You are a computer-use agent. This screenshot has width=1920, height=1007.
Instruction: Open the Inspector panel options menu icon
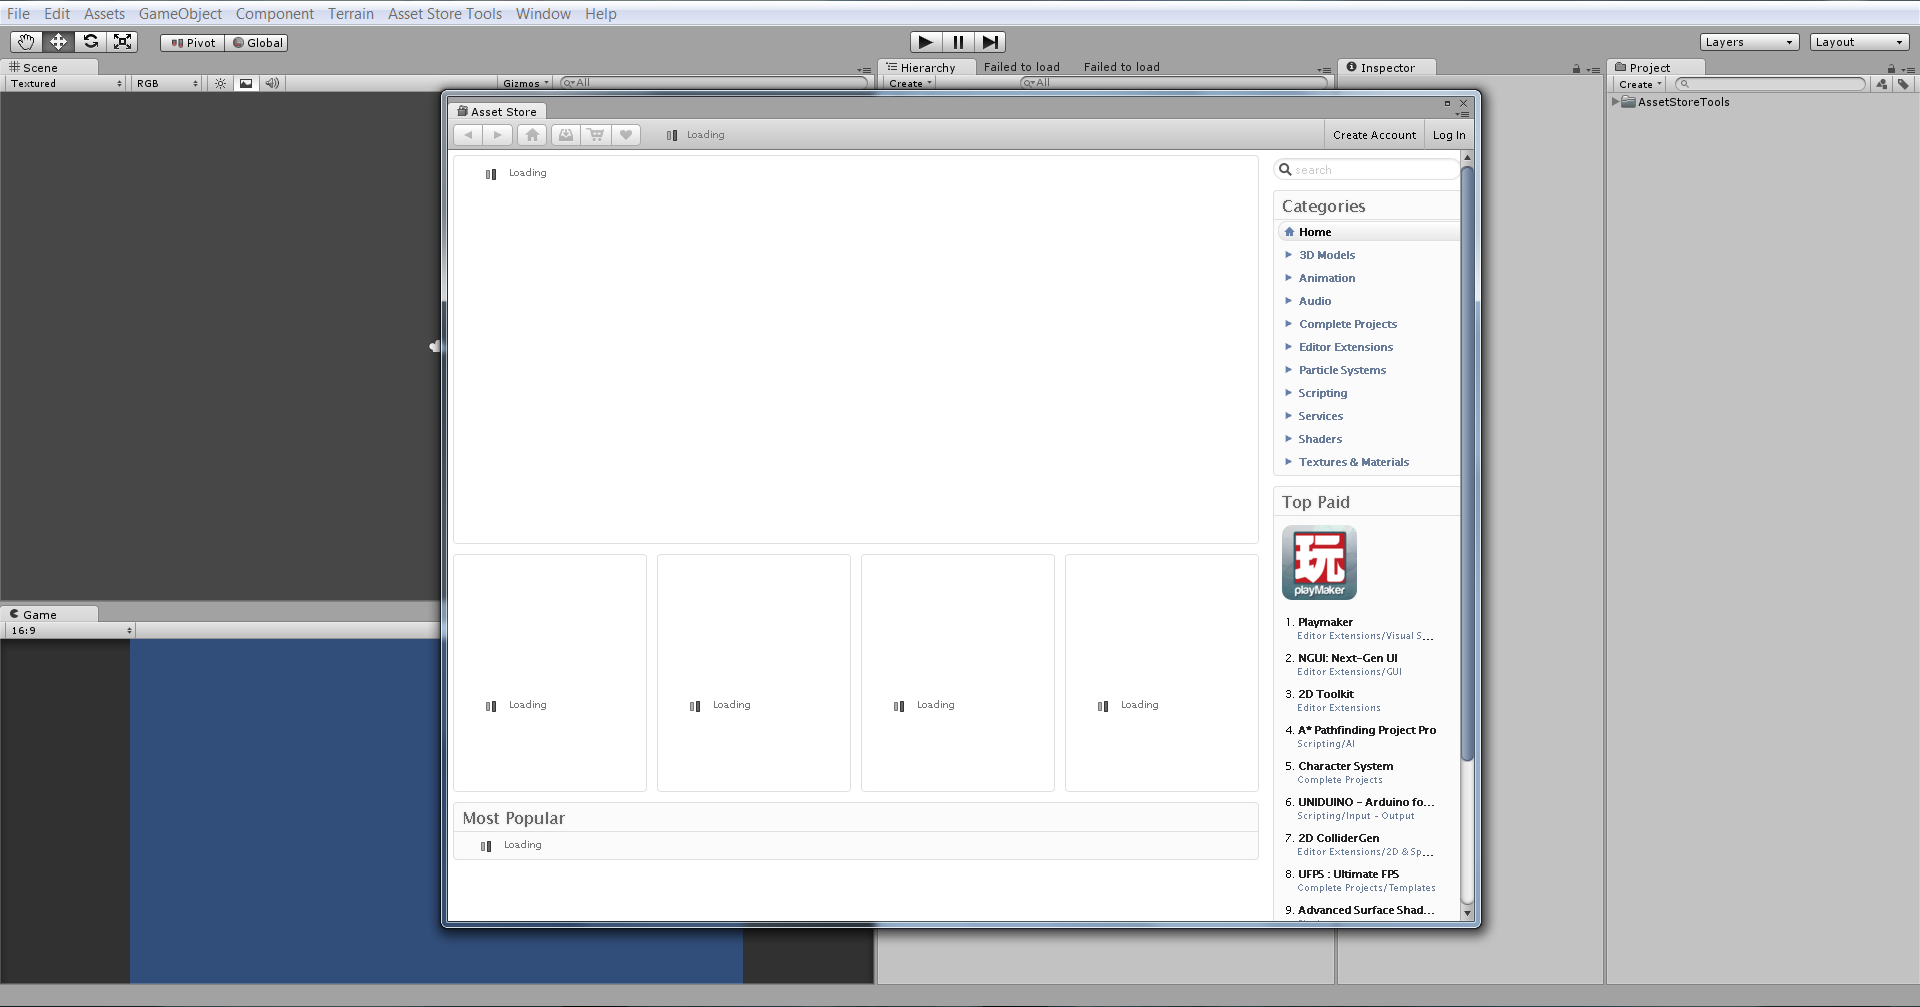tap(1593, 70)
